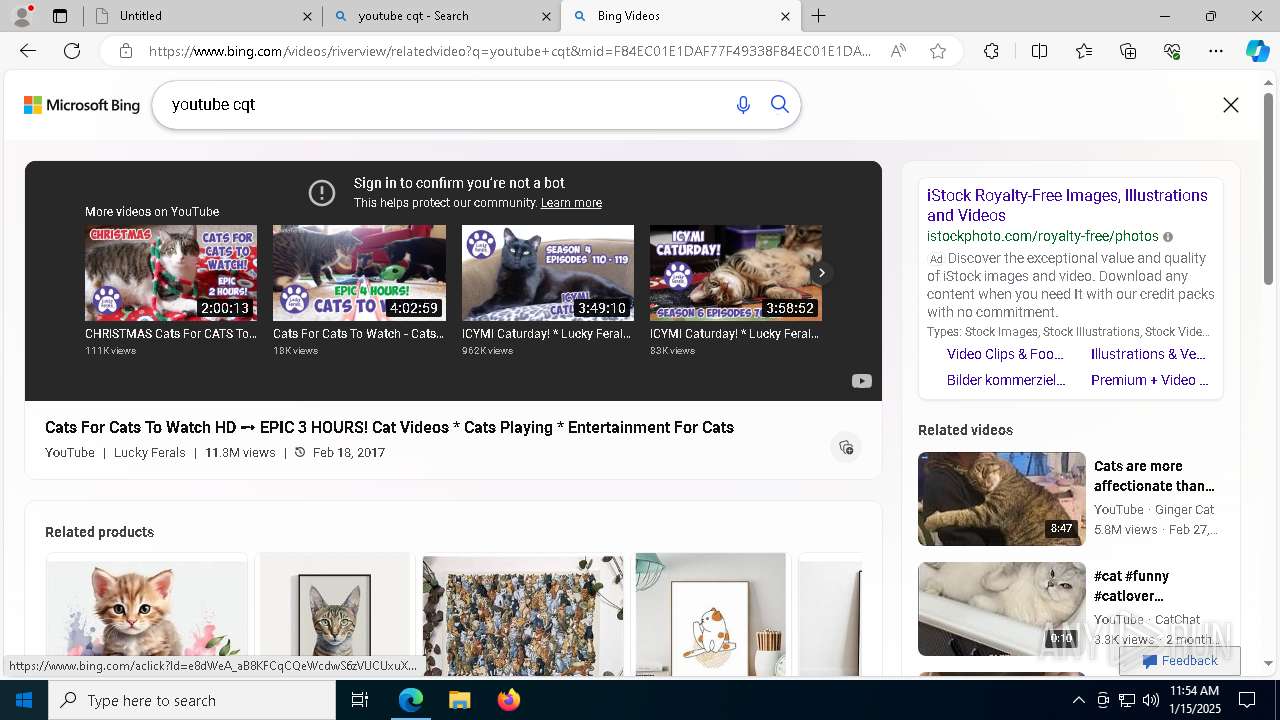Viewport: 1280px width, 720px height.
Task: Open Video Clips & Foo... ad link
Action: point(1005,354)
